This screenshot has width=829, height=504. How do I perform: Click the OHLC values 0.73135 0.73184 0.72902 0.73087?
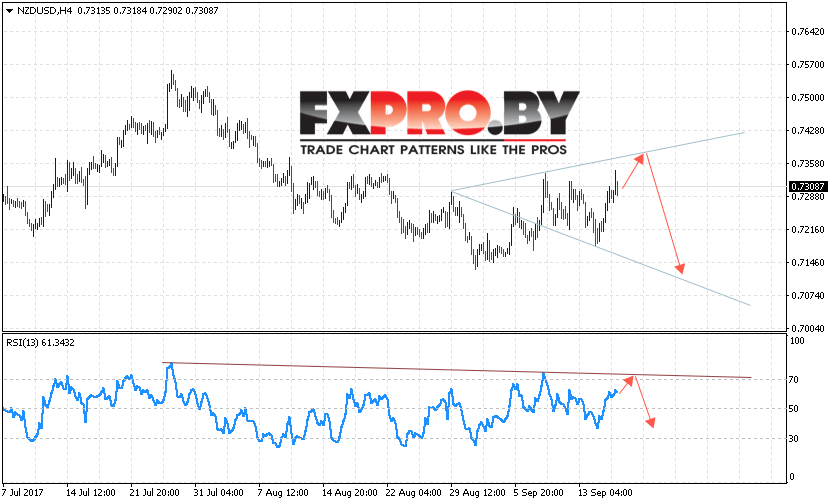[148, 11]
